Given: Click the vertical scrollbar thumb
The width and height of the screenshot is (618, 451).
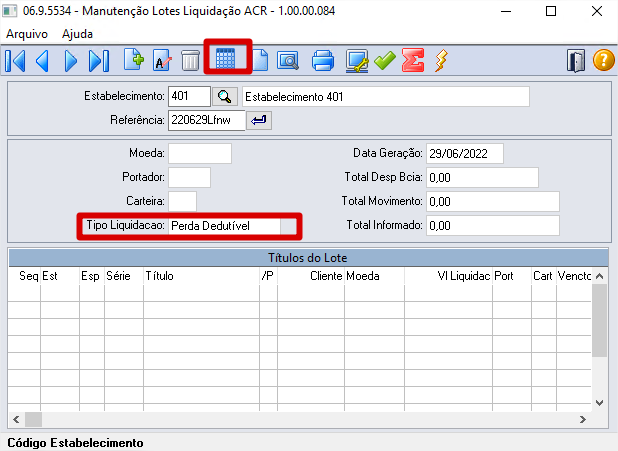Looking at the screenshot, I should point(599,320).
